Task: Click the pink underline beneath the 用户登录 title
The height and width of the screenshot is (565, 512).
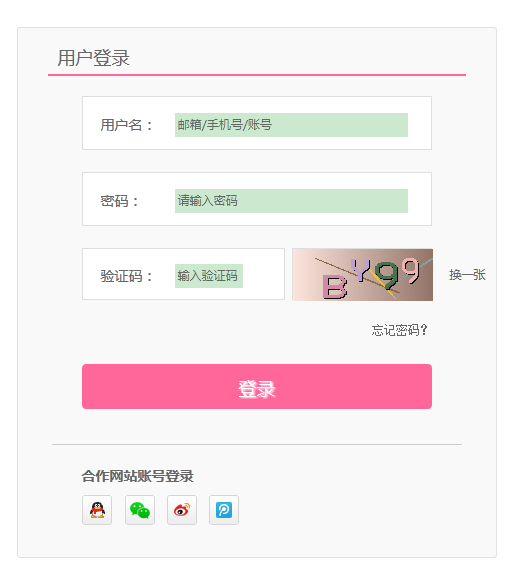Action: (257, 75)
